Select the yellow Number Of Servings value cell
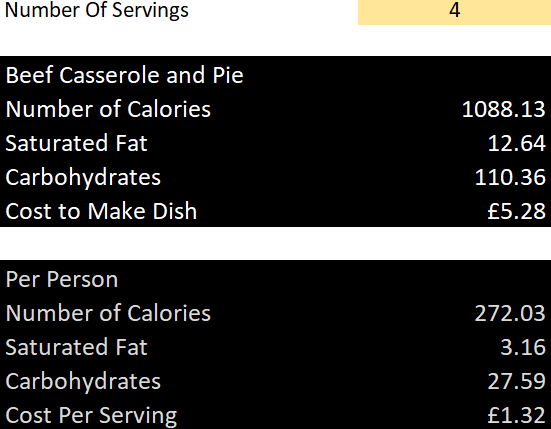Viewport: 551px width, 429px height. pos(454,11)
